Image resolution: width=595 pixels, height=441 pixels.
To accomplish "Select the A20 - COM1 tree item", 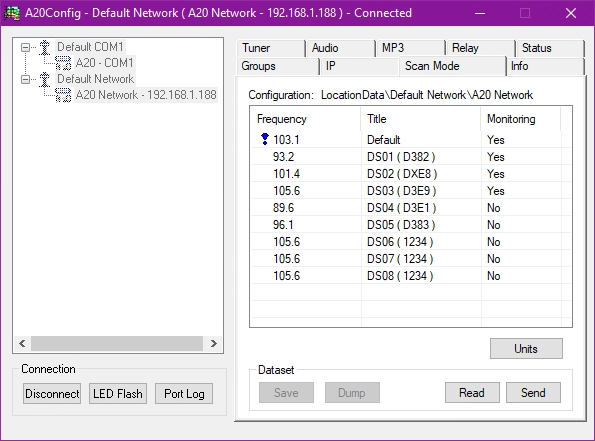I will [x=105, y=63].
